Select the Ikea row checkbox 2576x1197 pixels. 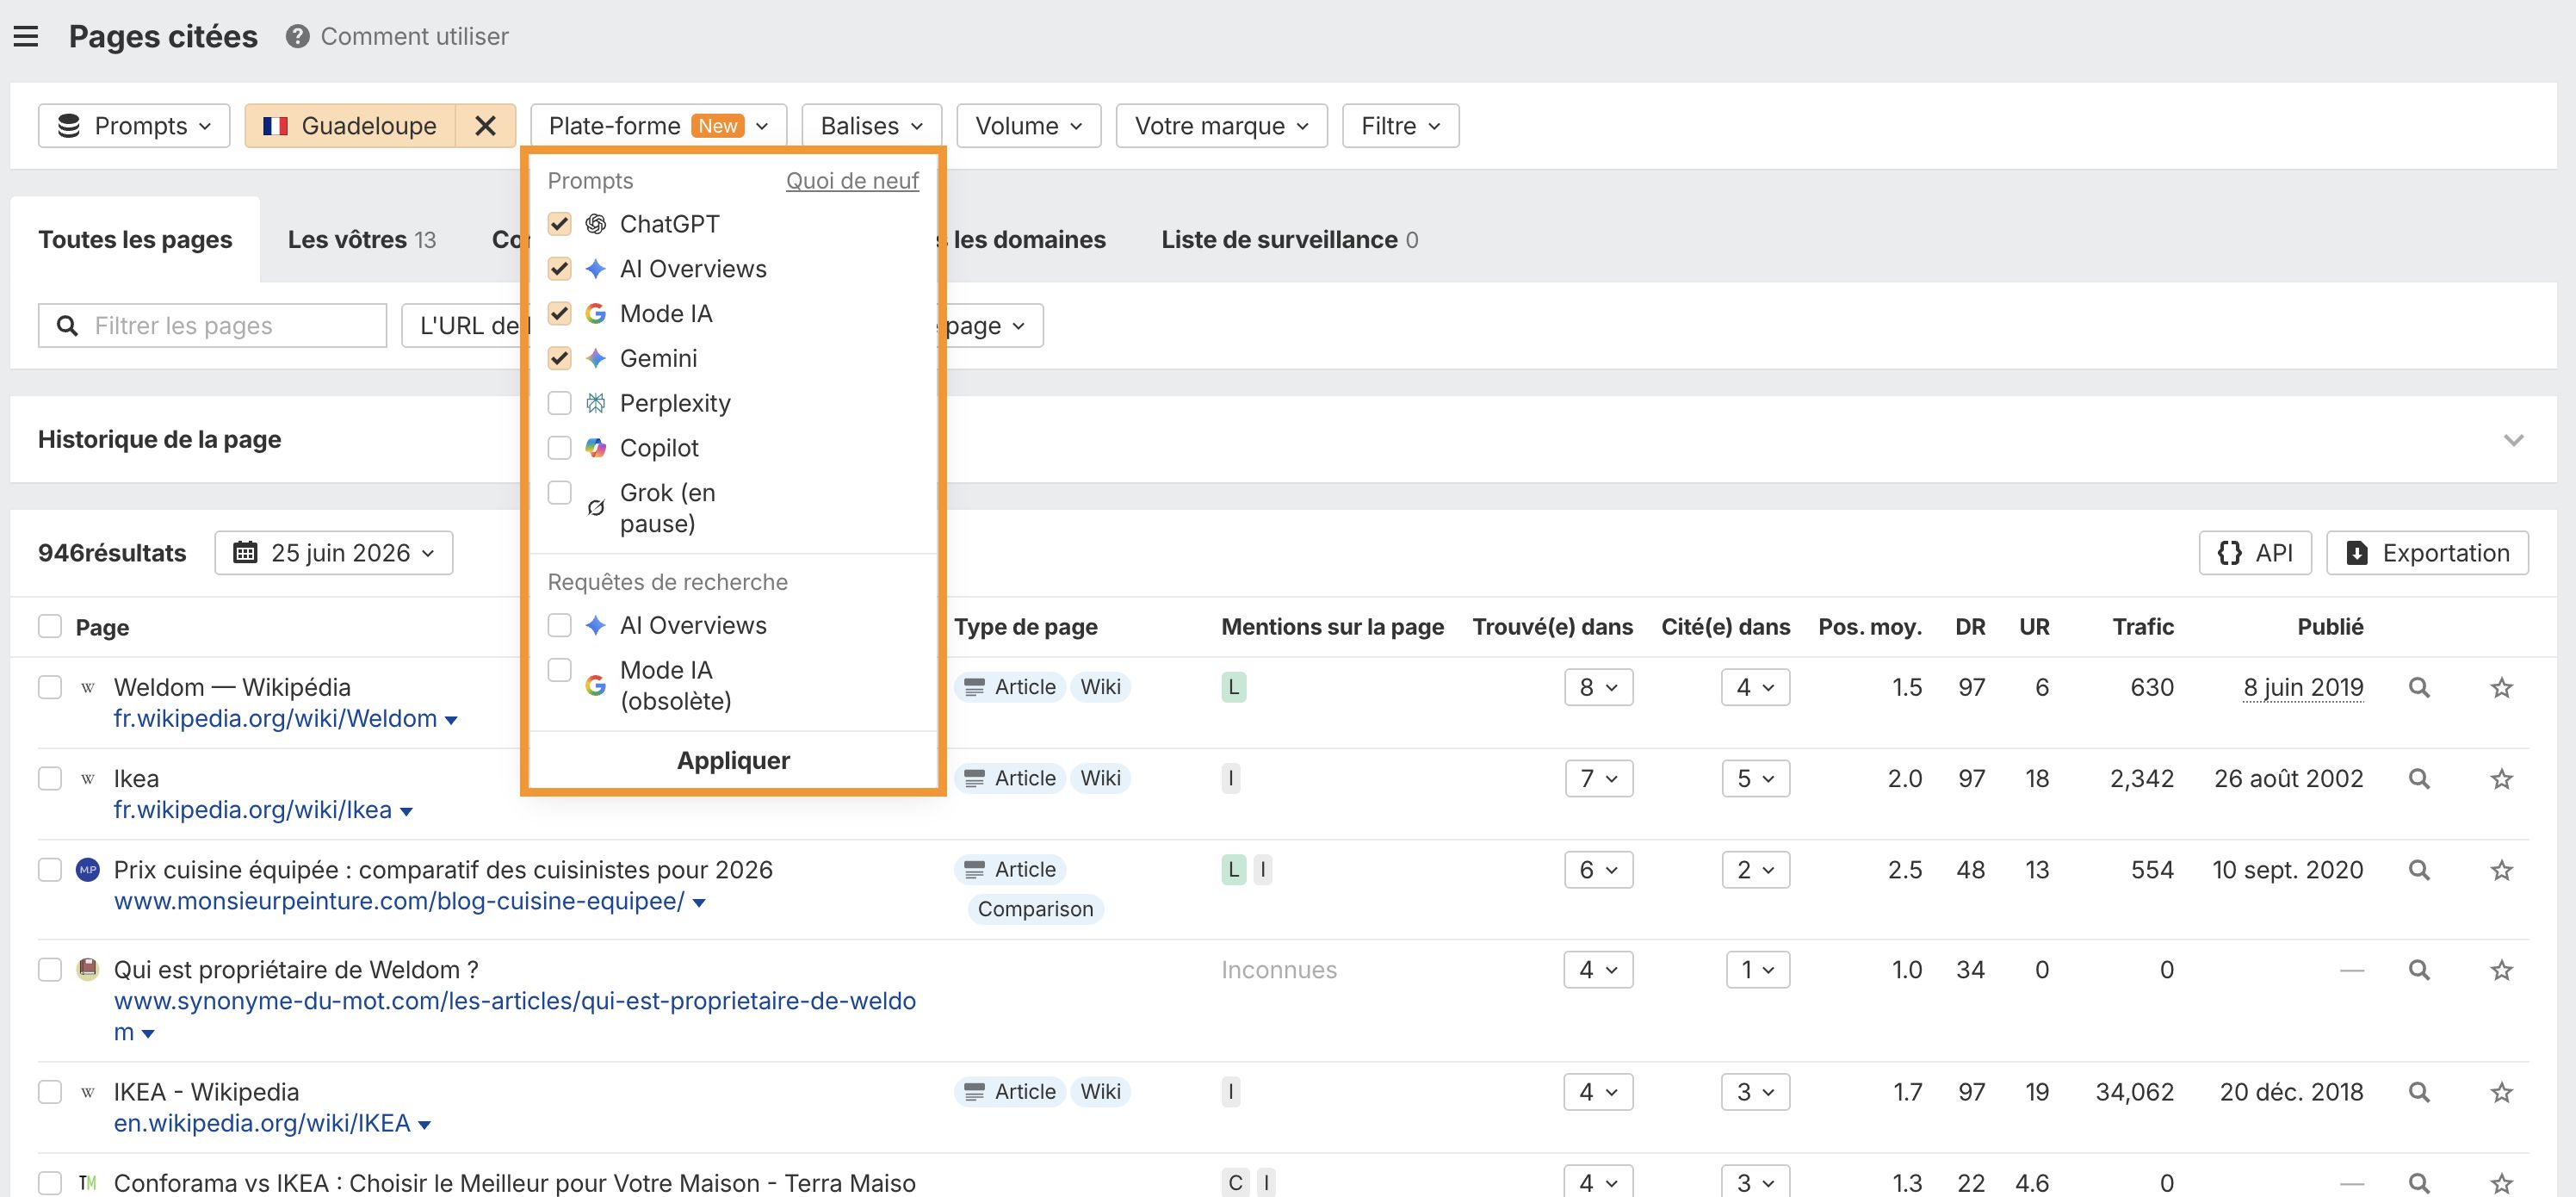[50, 779]
